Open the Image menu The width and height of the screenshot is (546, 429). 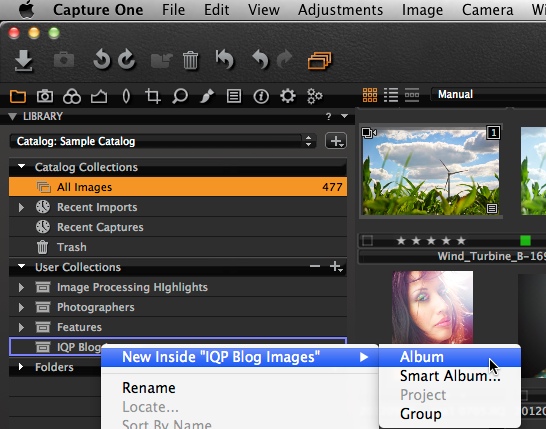tap(422, 10)
